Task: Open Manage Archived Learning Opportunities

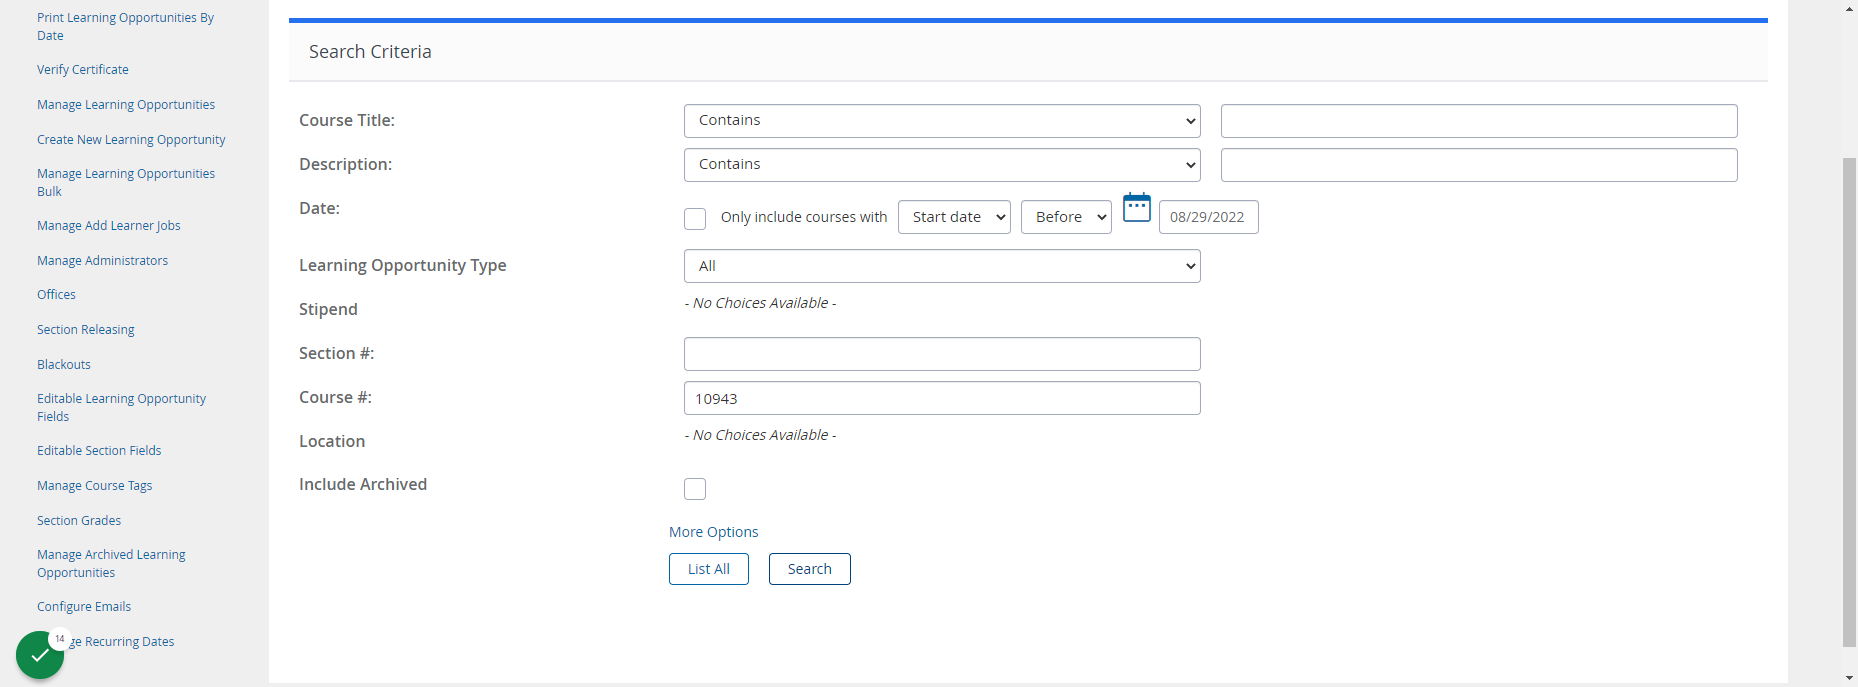Action: point(111,564)
